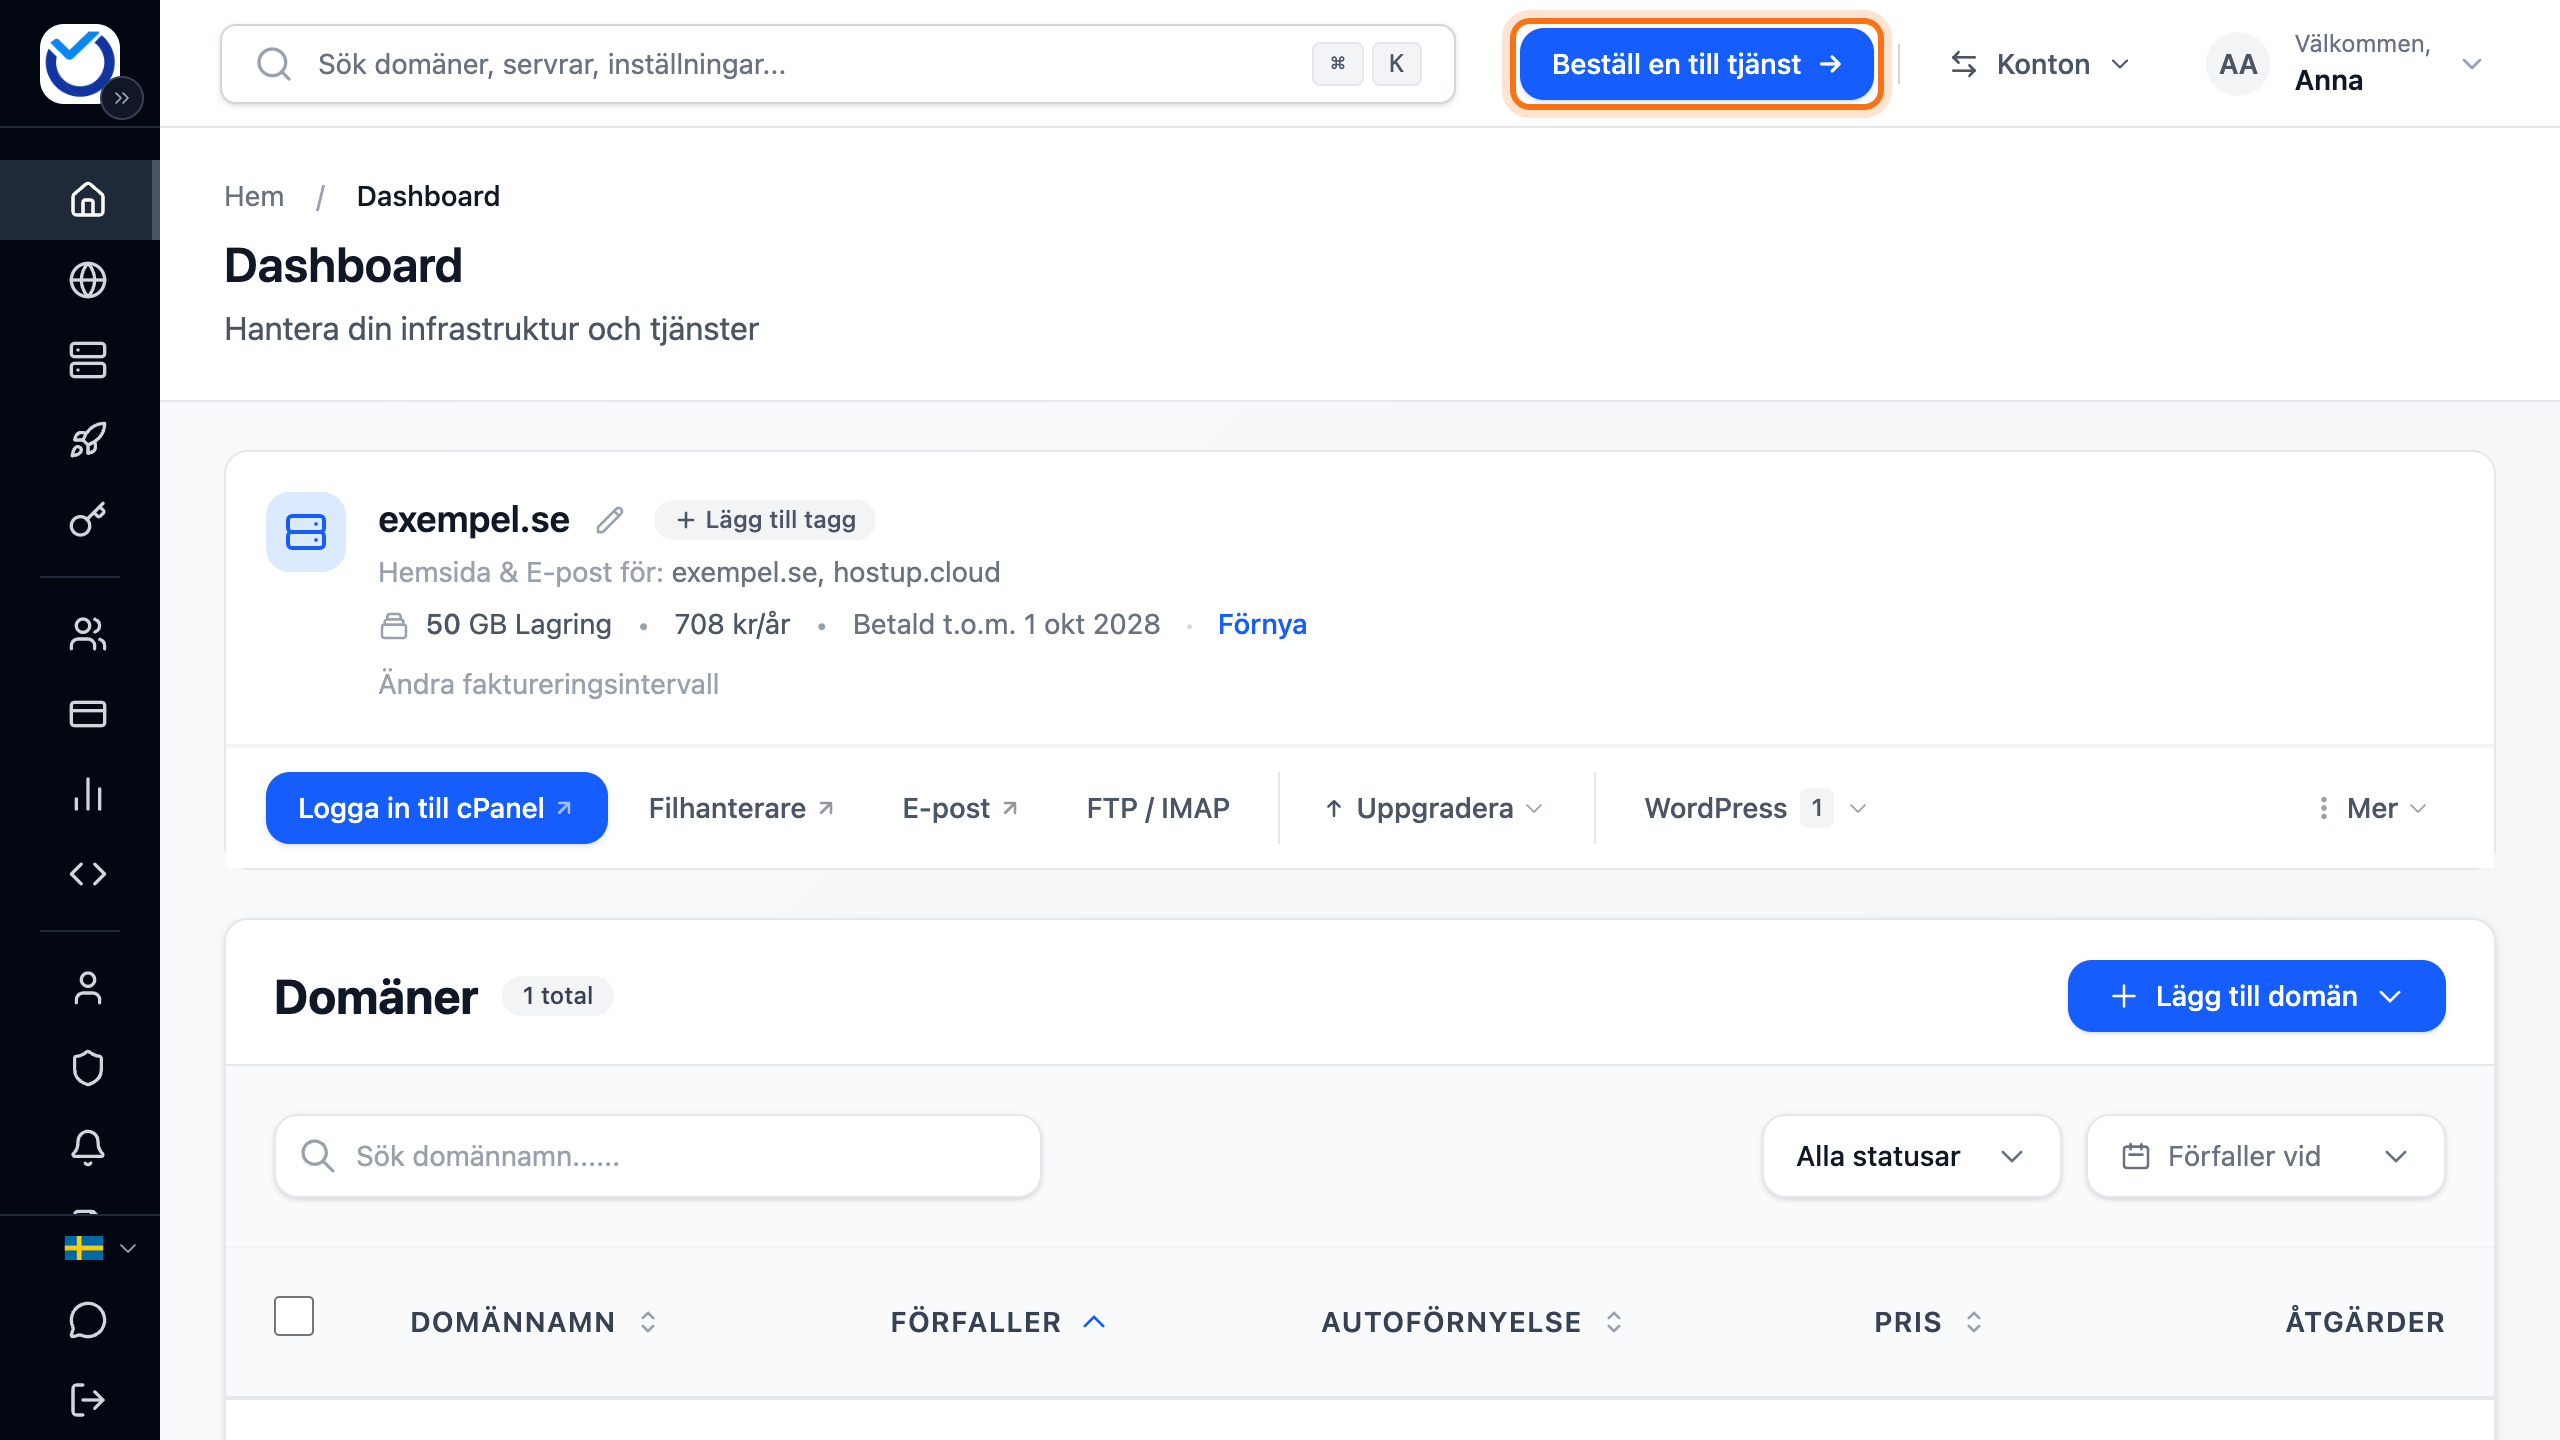
Task: Open the server hosting icon in sidebar
Action: point(88,360)
